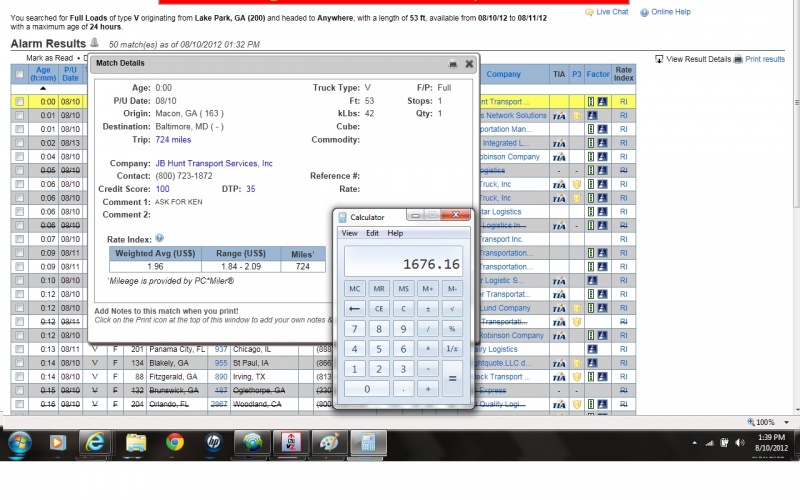
Task: Click the volume icon in the system tray
Action: pyautogui.click(x=740, y=442)
